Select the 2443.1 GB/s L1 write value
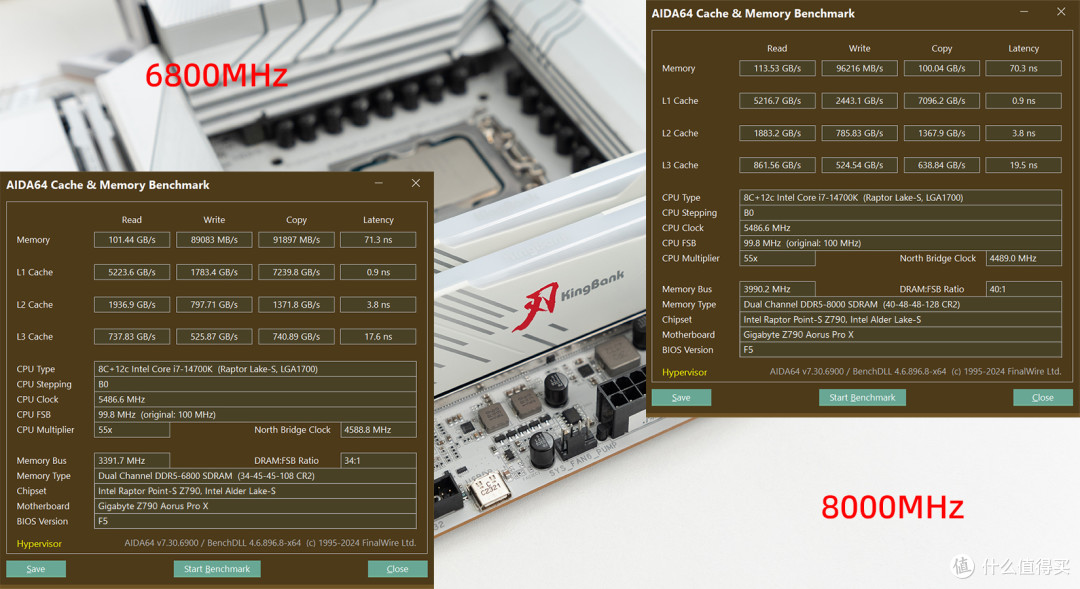This screenshot has width=1080, height=589. [x=860, y=101]
